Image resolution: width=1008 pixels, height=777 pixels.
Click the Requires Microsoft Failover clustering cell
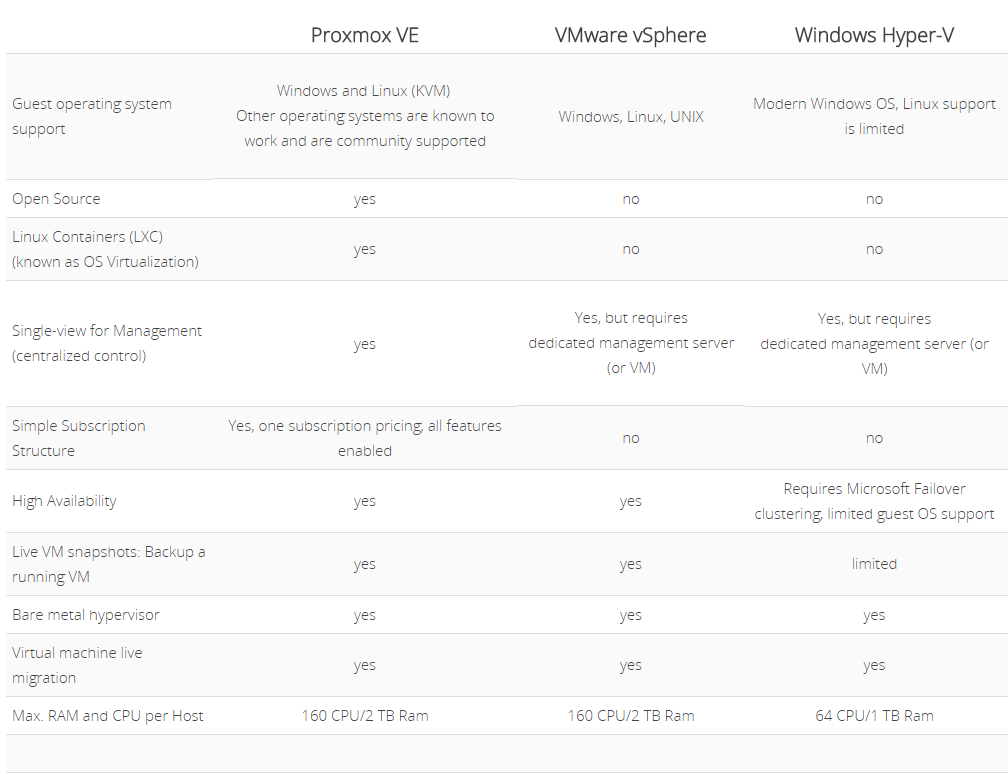click(x=874, y=501)
